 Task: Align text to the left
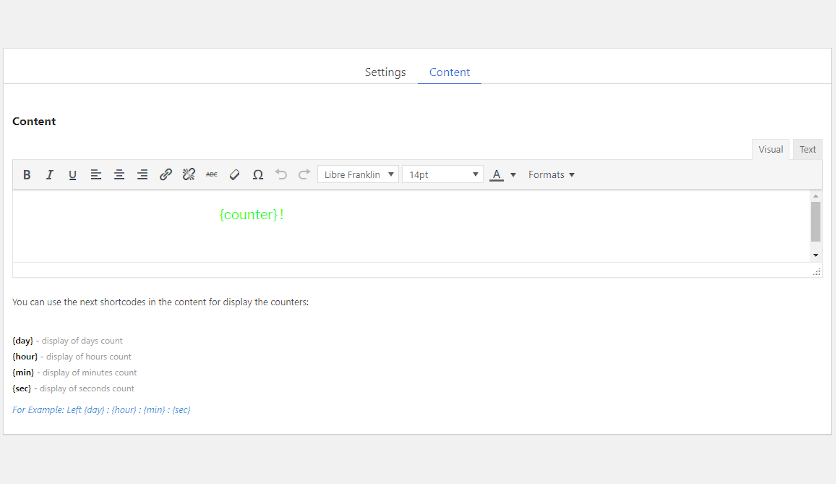pyautogui.click(x=96, y=175)
